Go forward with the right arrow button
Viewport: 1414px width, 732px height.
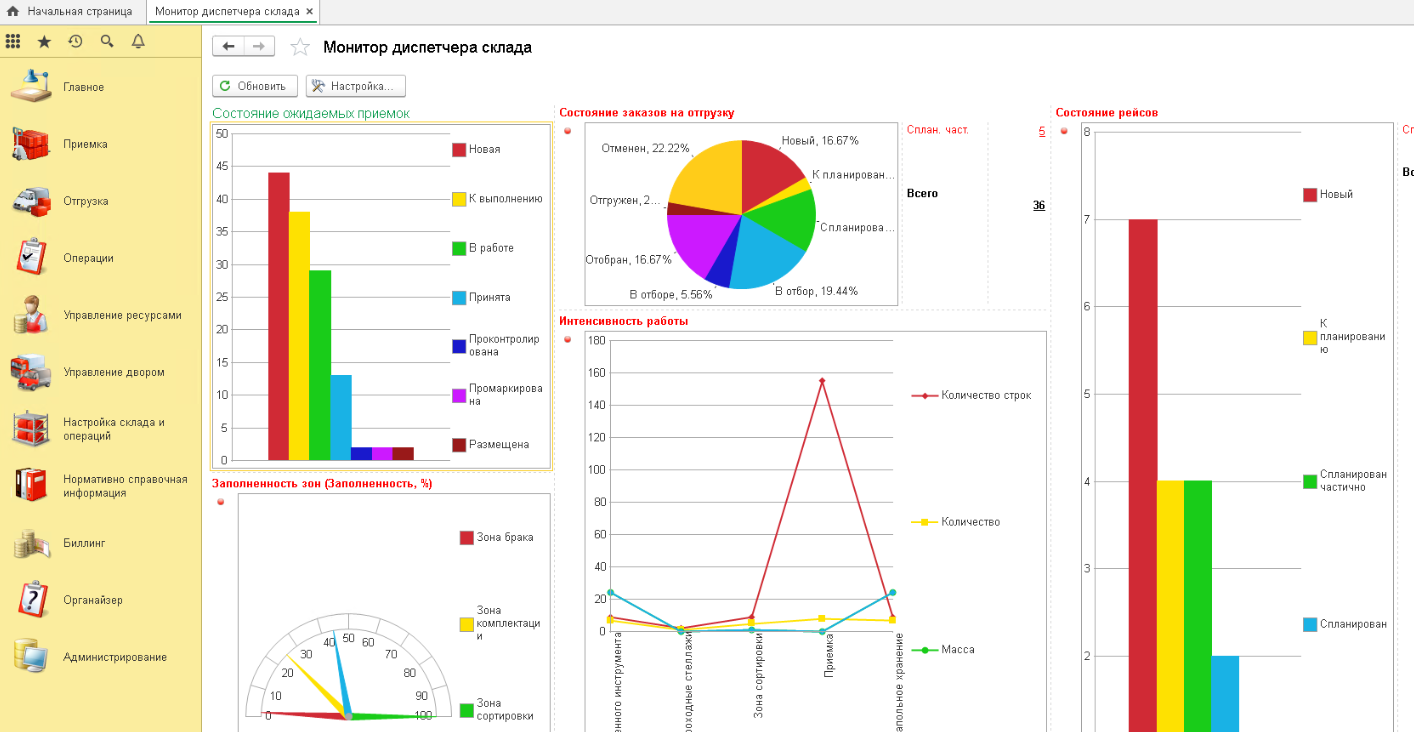pos(258,47)
